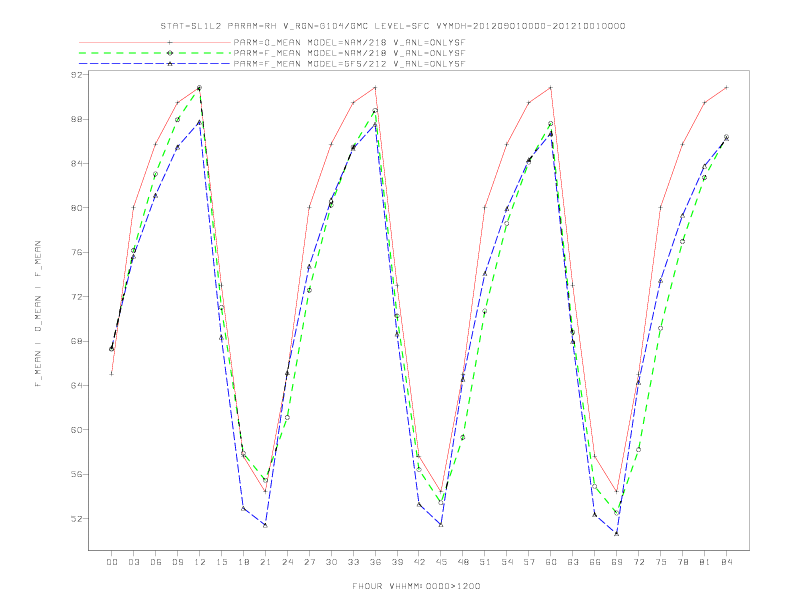This screenshot has height=612, width=792.
Task: Click x-axis forecast hour label 09
Action: 177,562
